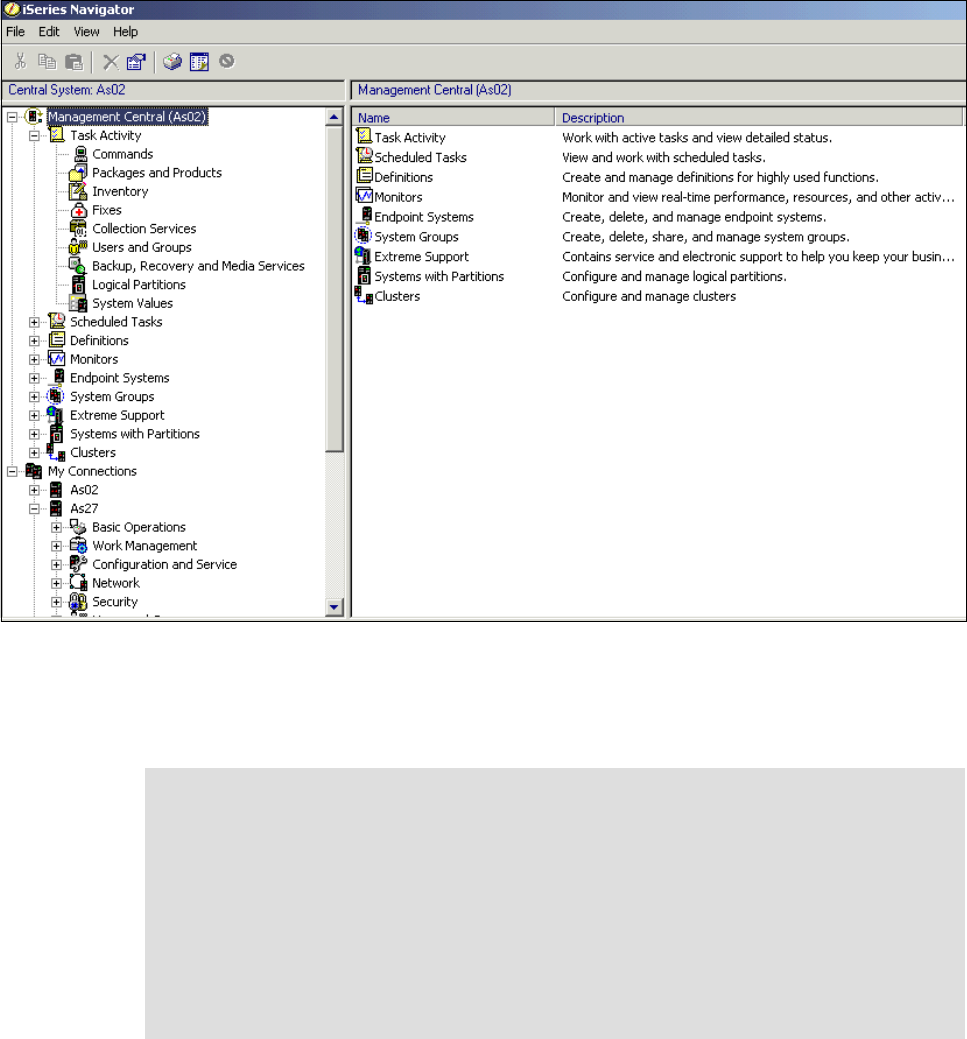967x1039 pixels.
Task: Click the Print toolbar icon
Action: (172, 62)
